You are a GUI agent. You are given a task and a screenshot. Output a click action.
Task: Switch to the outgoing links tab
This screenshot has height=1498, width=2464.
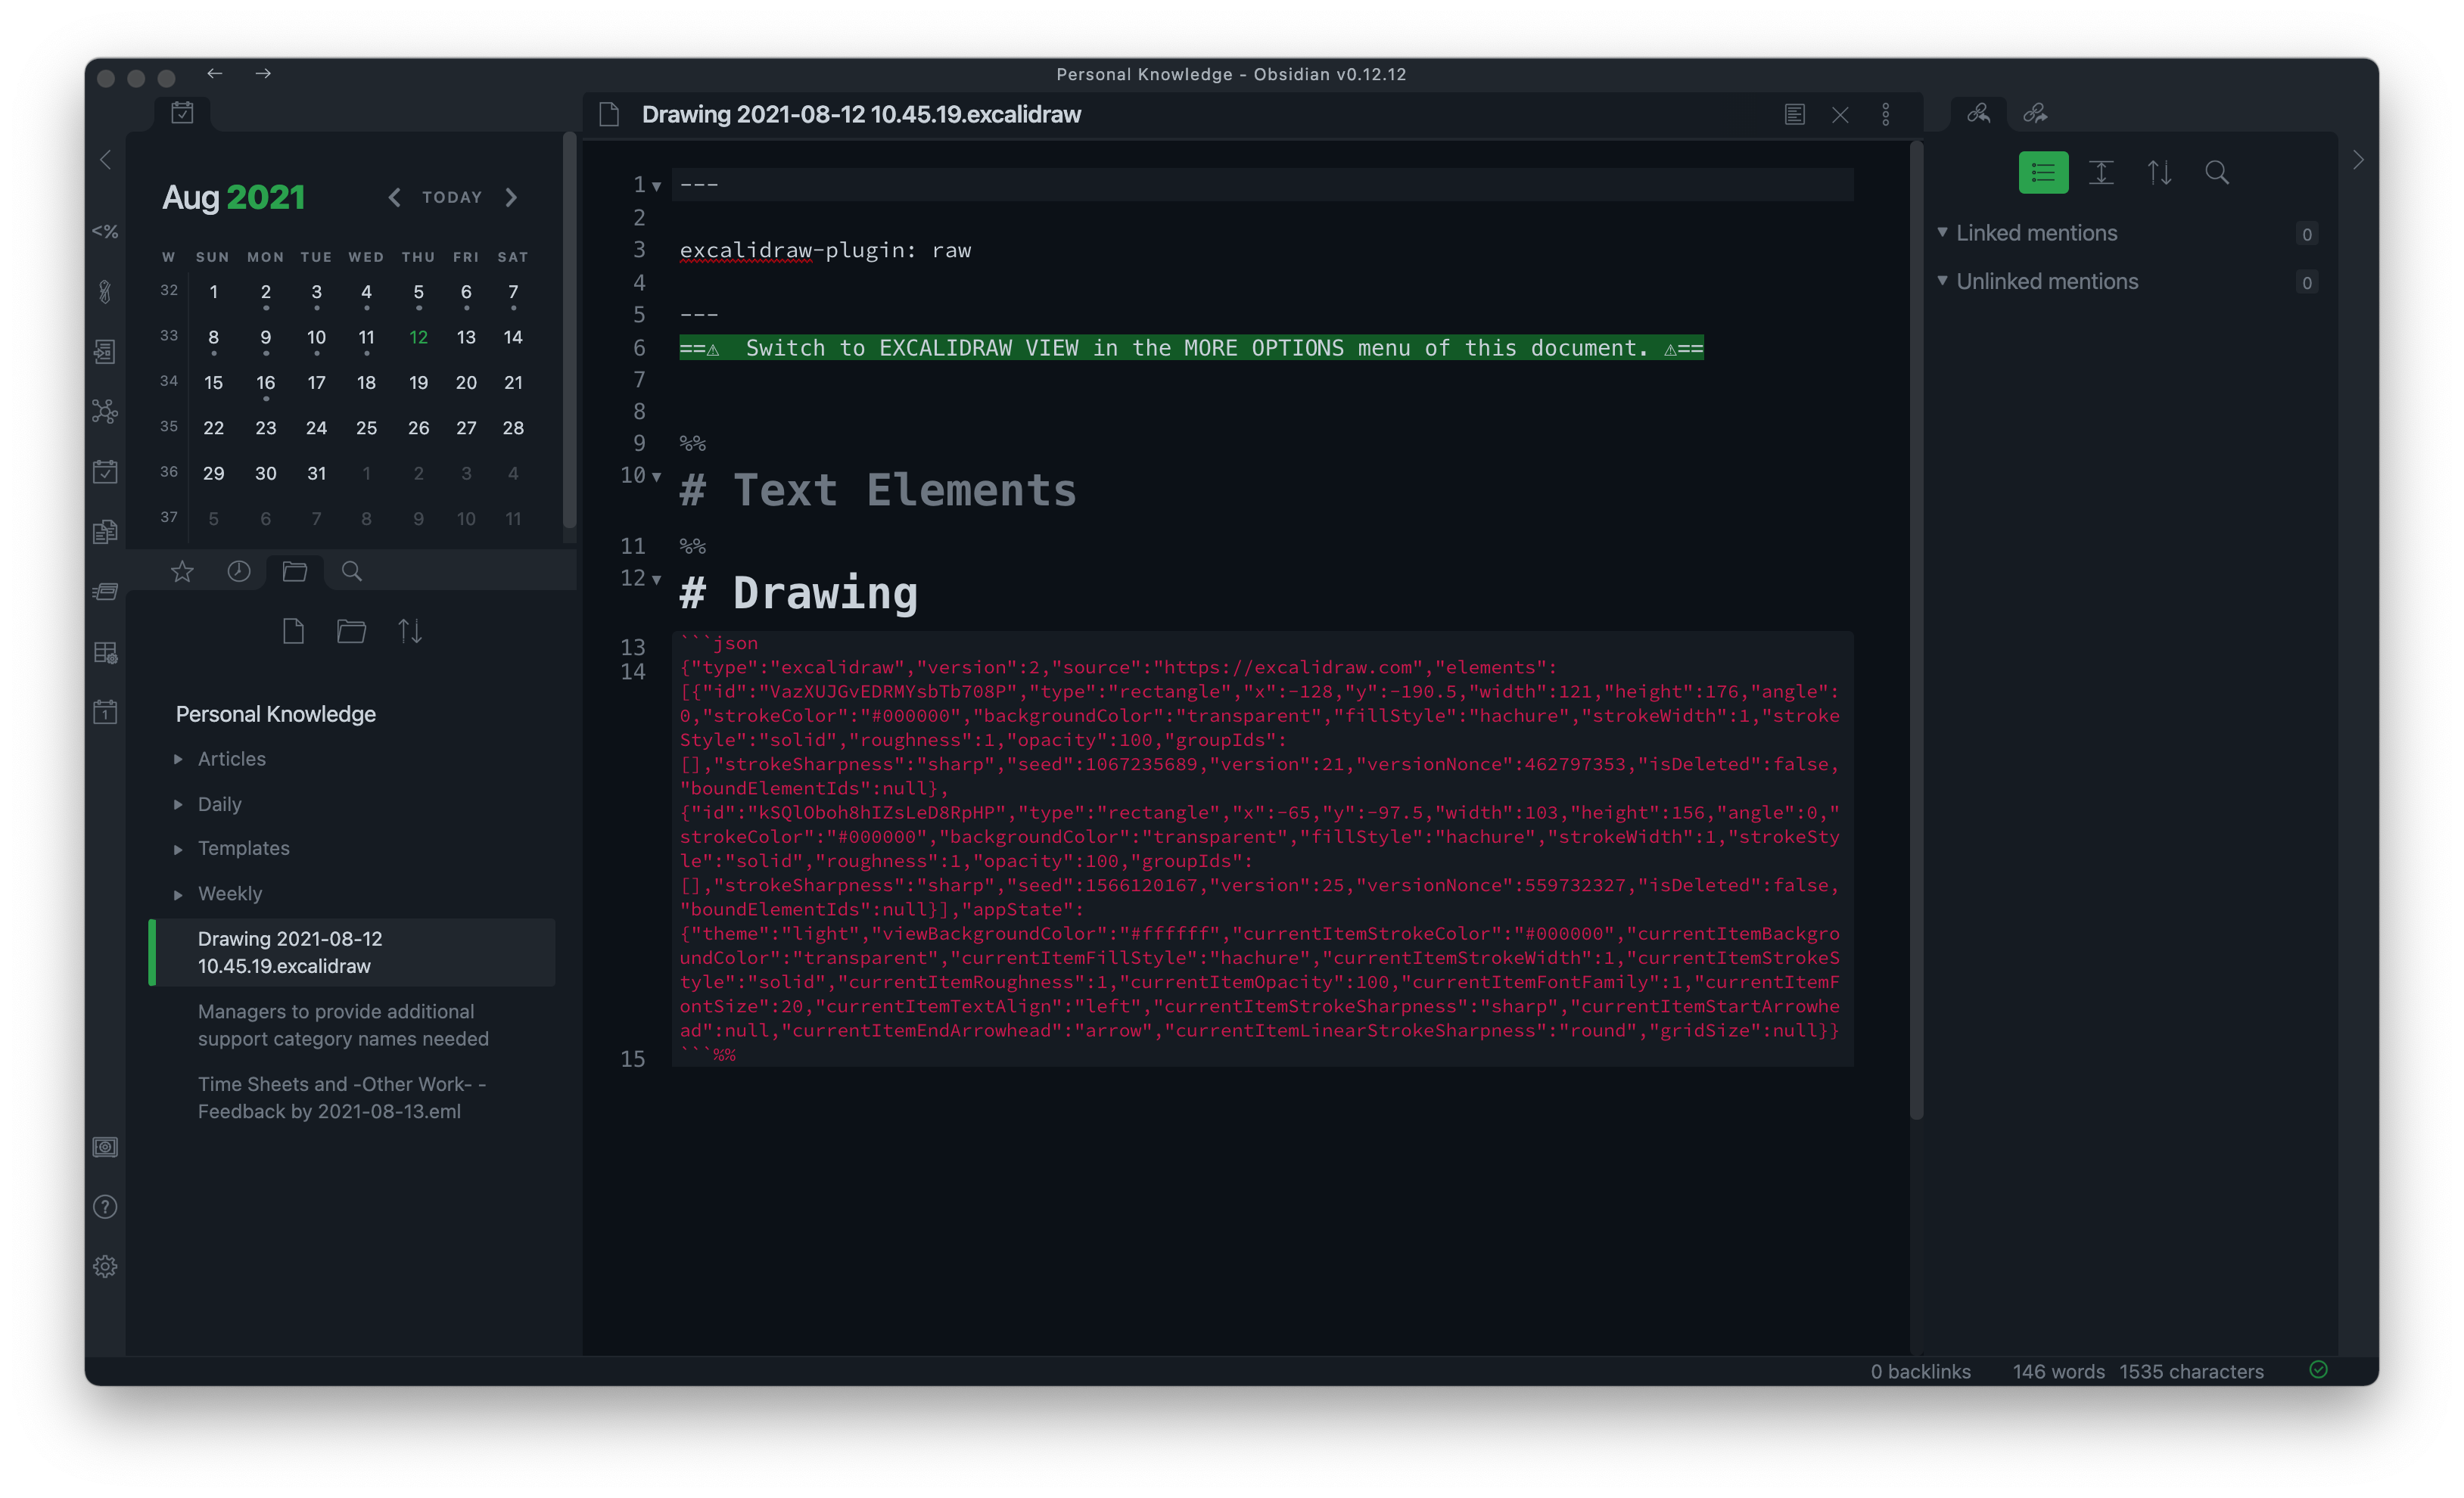(x=2036, y=113)
